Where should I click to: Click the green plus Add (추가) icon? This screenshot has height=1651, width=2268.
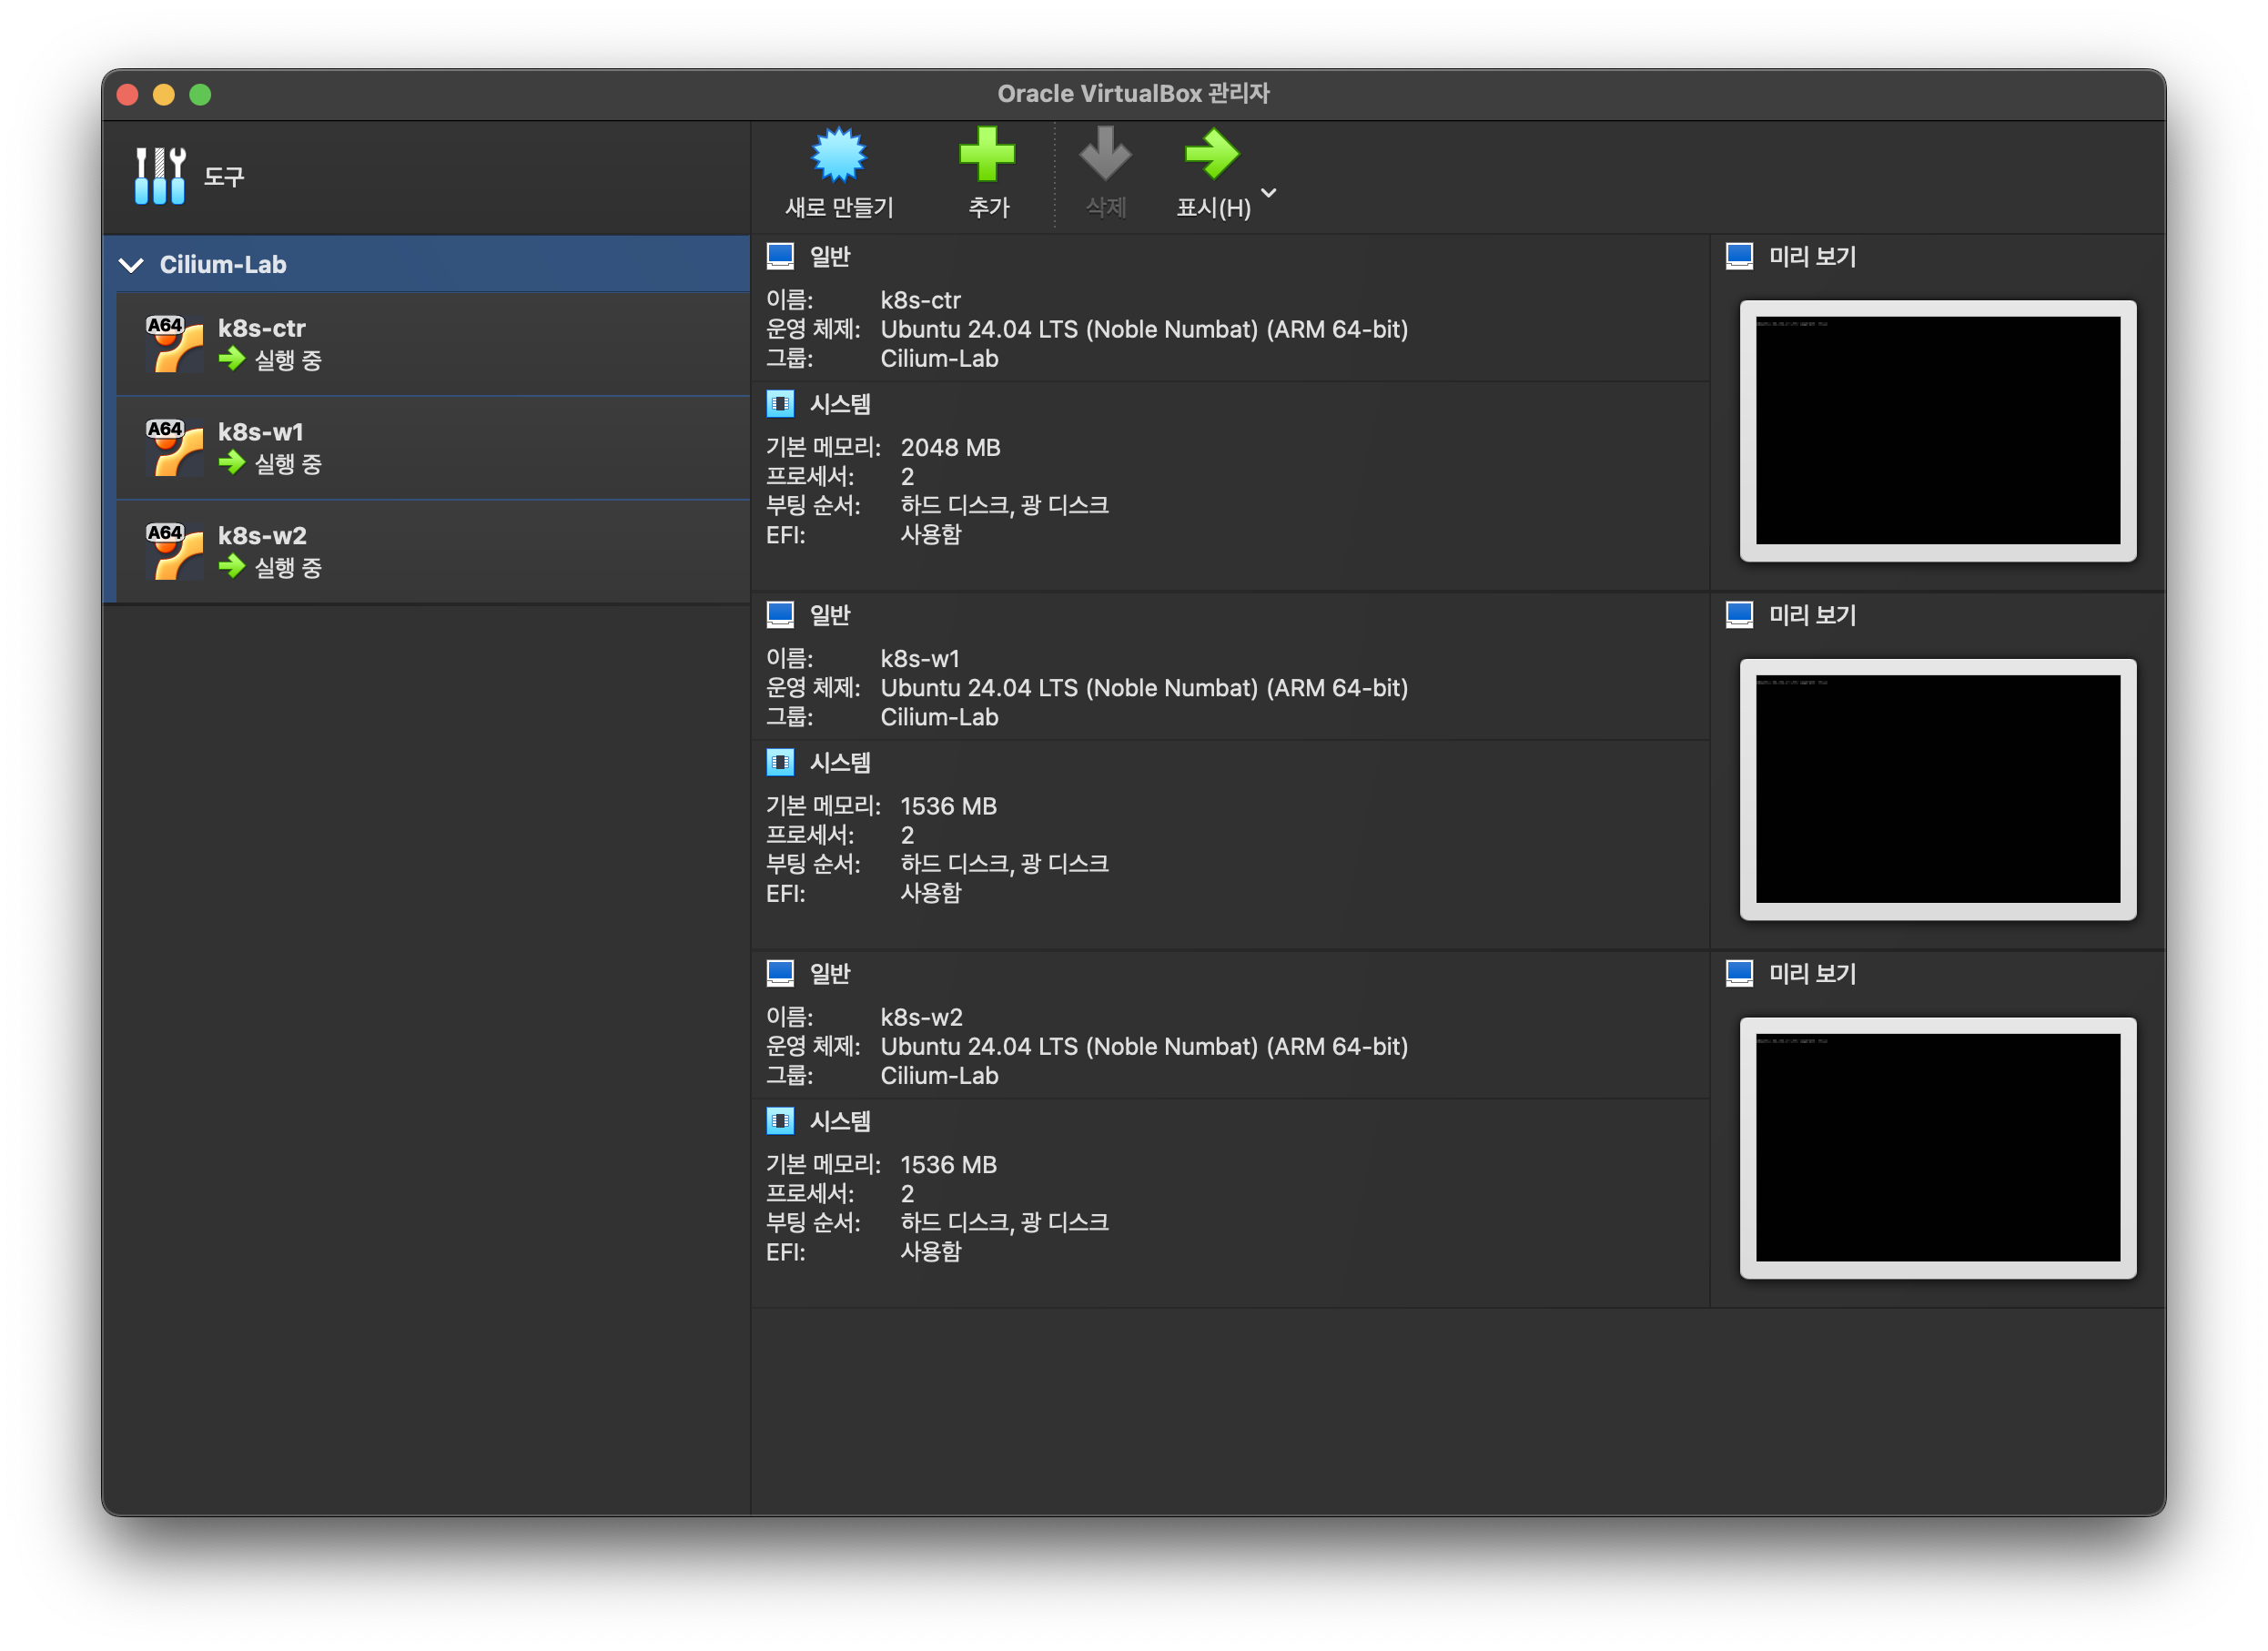(x=987, y=155)
